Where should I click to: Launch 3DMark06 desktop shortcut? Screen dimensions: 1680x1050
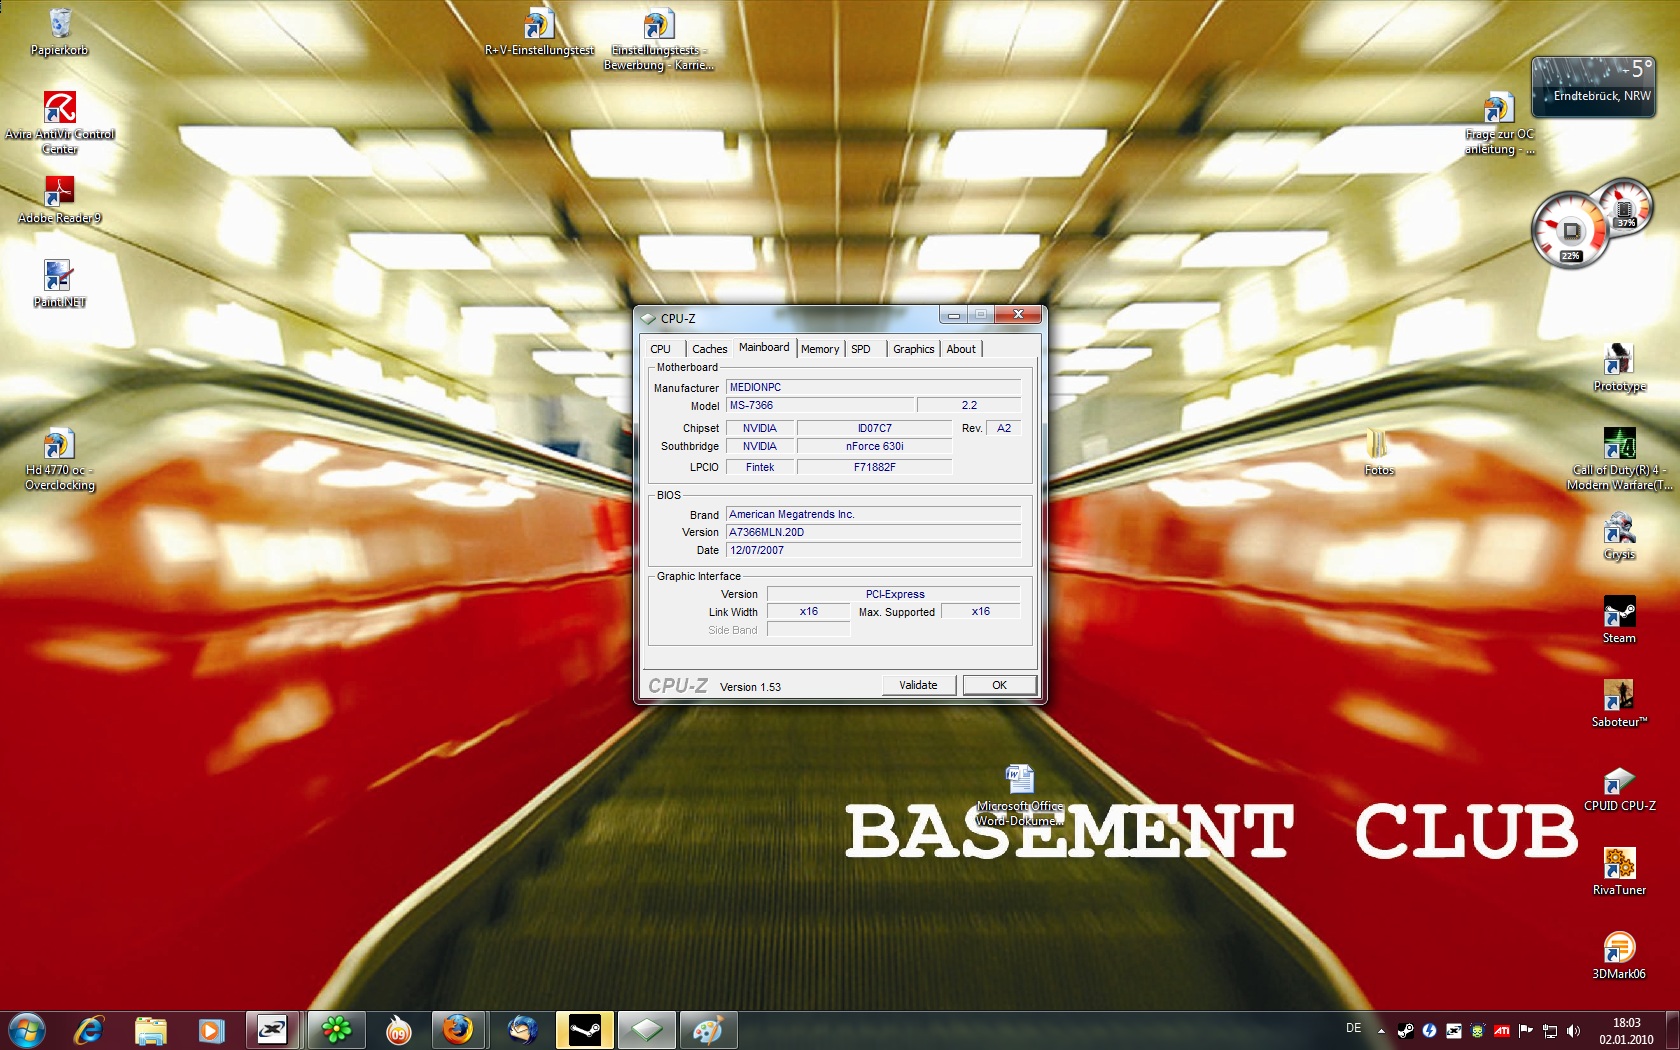pos(1619,956)
